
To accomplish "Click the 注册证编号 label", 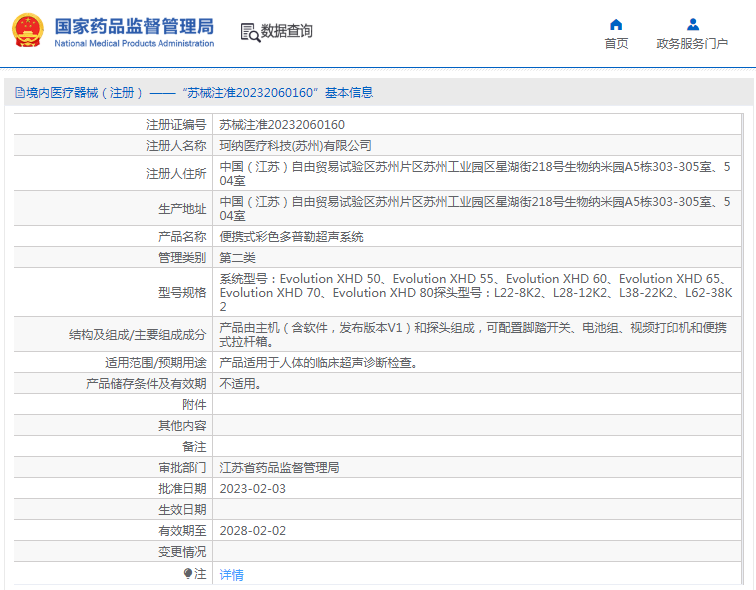I will tap(176, 125).
